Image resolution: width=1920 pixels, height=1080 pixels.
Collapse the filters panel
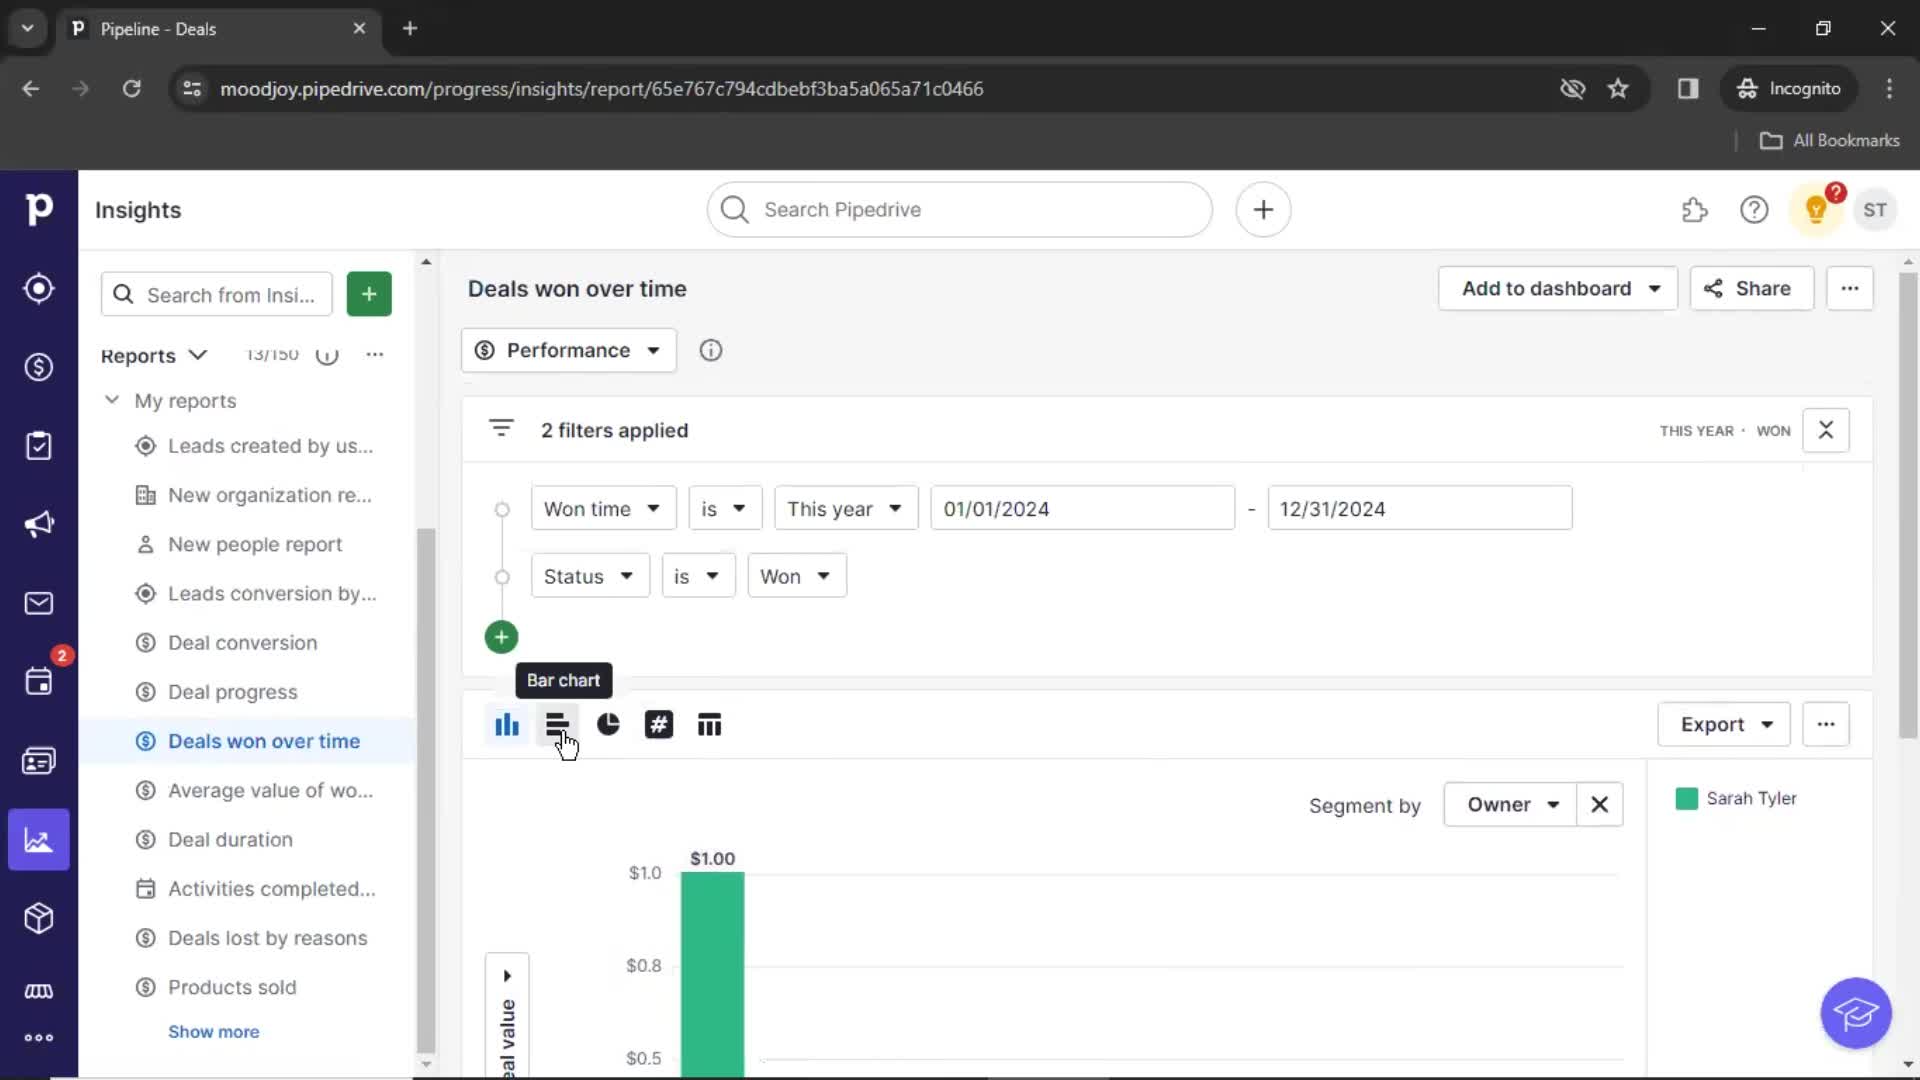tap(1826, 430)
